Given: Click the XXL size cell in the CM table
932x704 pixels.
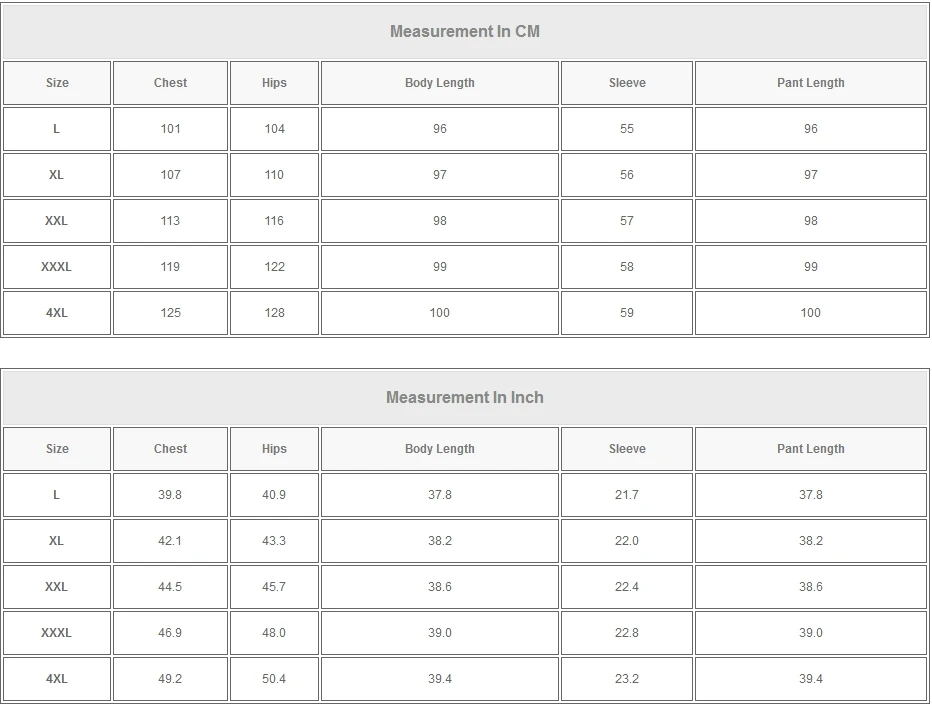Looking at the screenshot, I should [56, 221].
